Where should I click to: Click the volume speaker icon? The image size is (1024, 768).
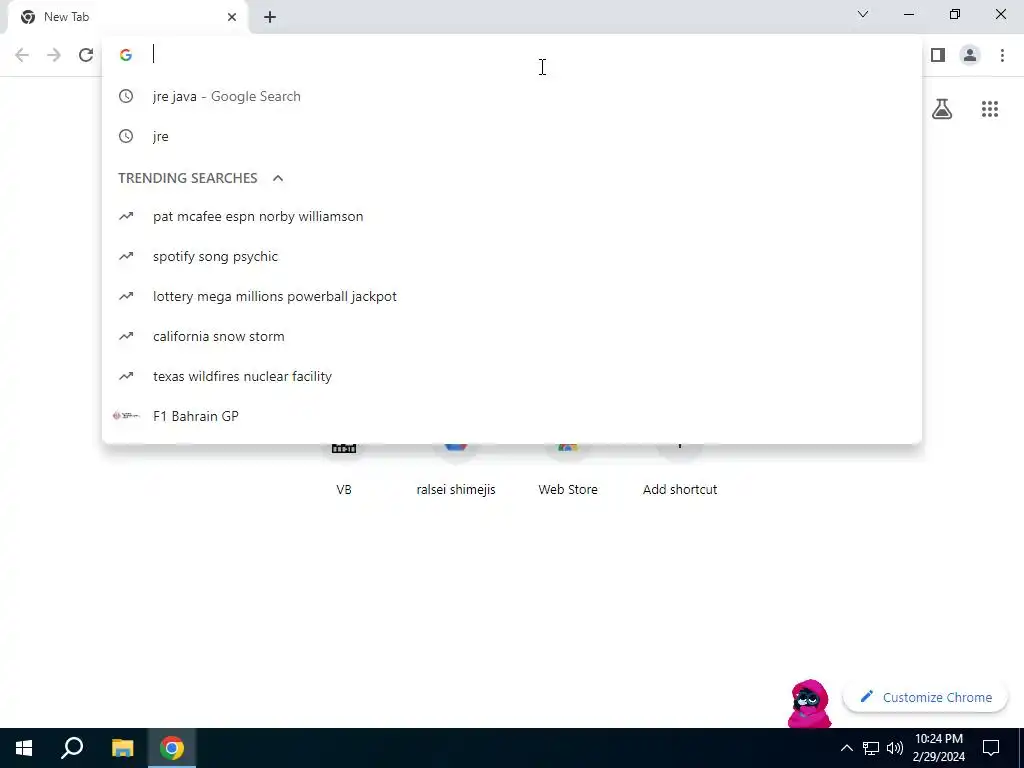pos(895,748)
